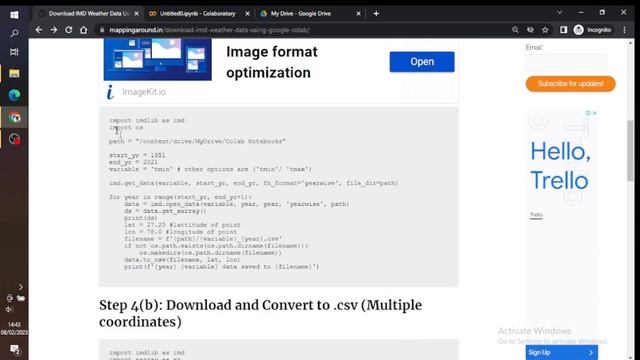The height and width of the screenshot is (360, 640).
Task: Click the 'import imdlib as imd' line
Action: click(147, 120)
